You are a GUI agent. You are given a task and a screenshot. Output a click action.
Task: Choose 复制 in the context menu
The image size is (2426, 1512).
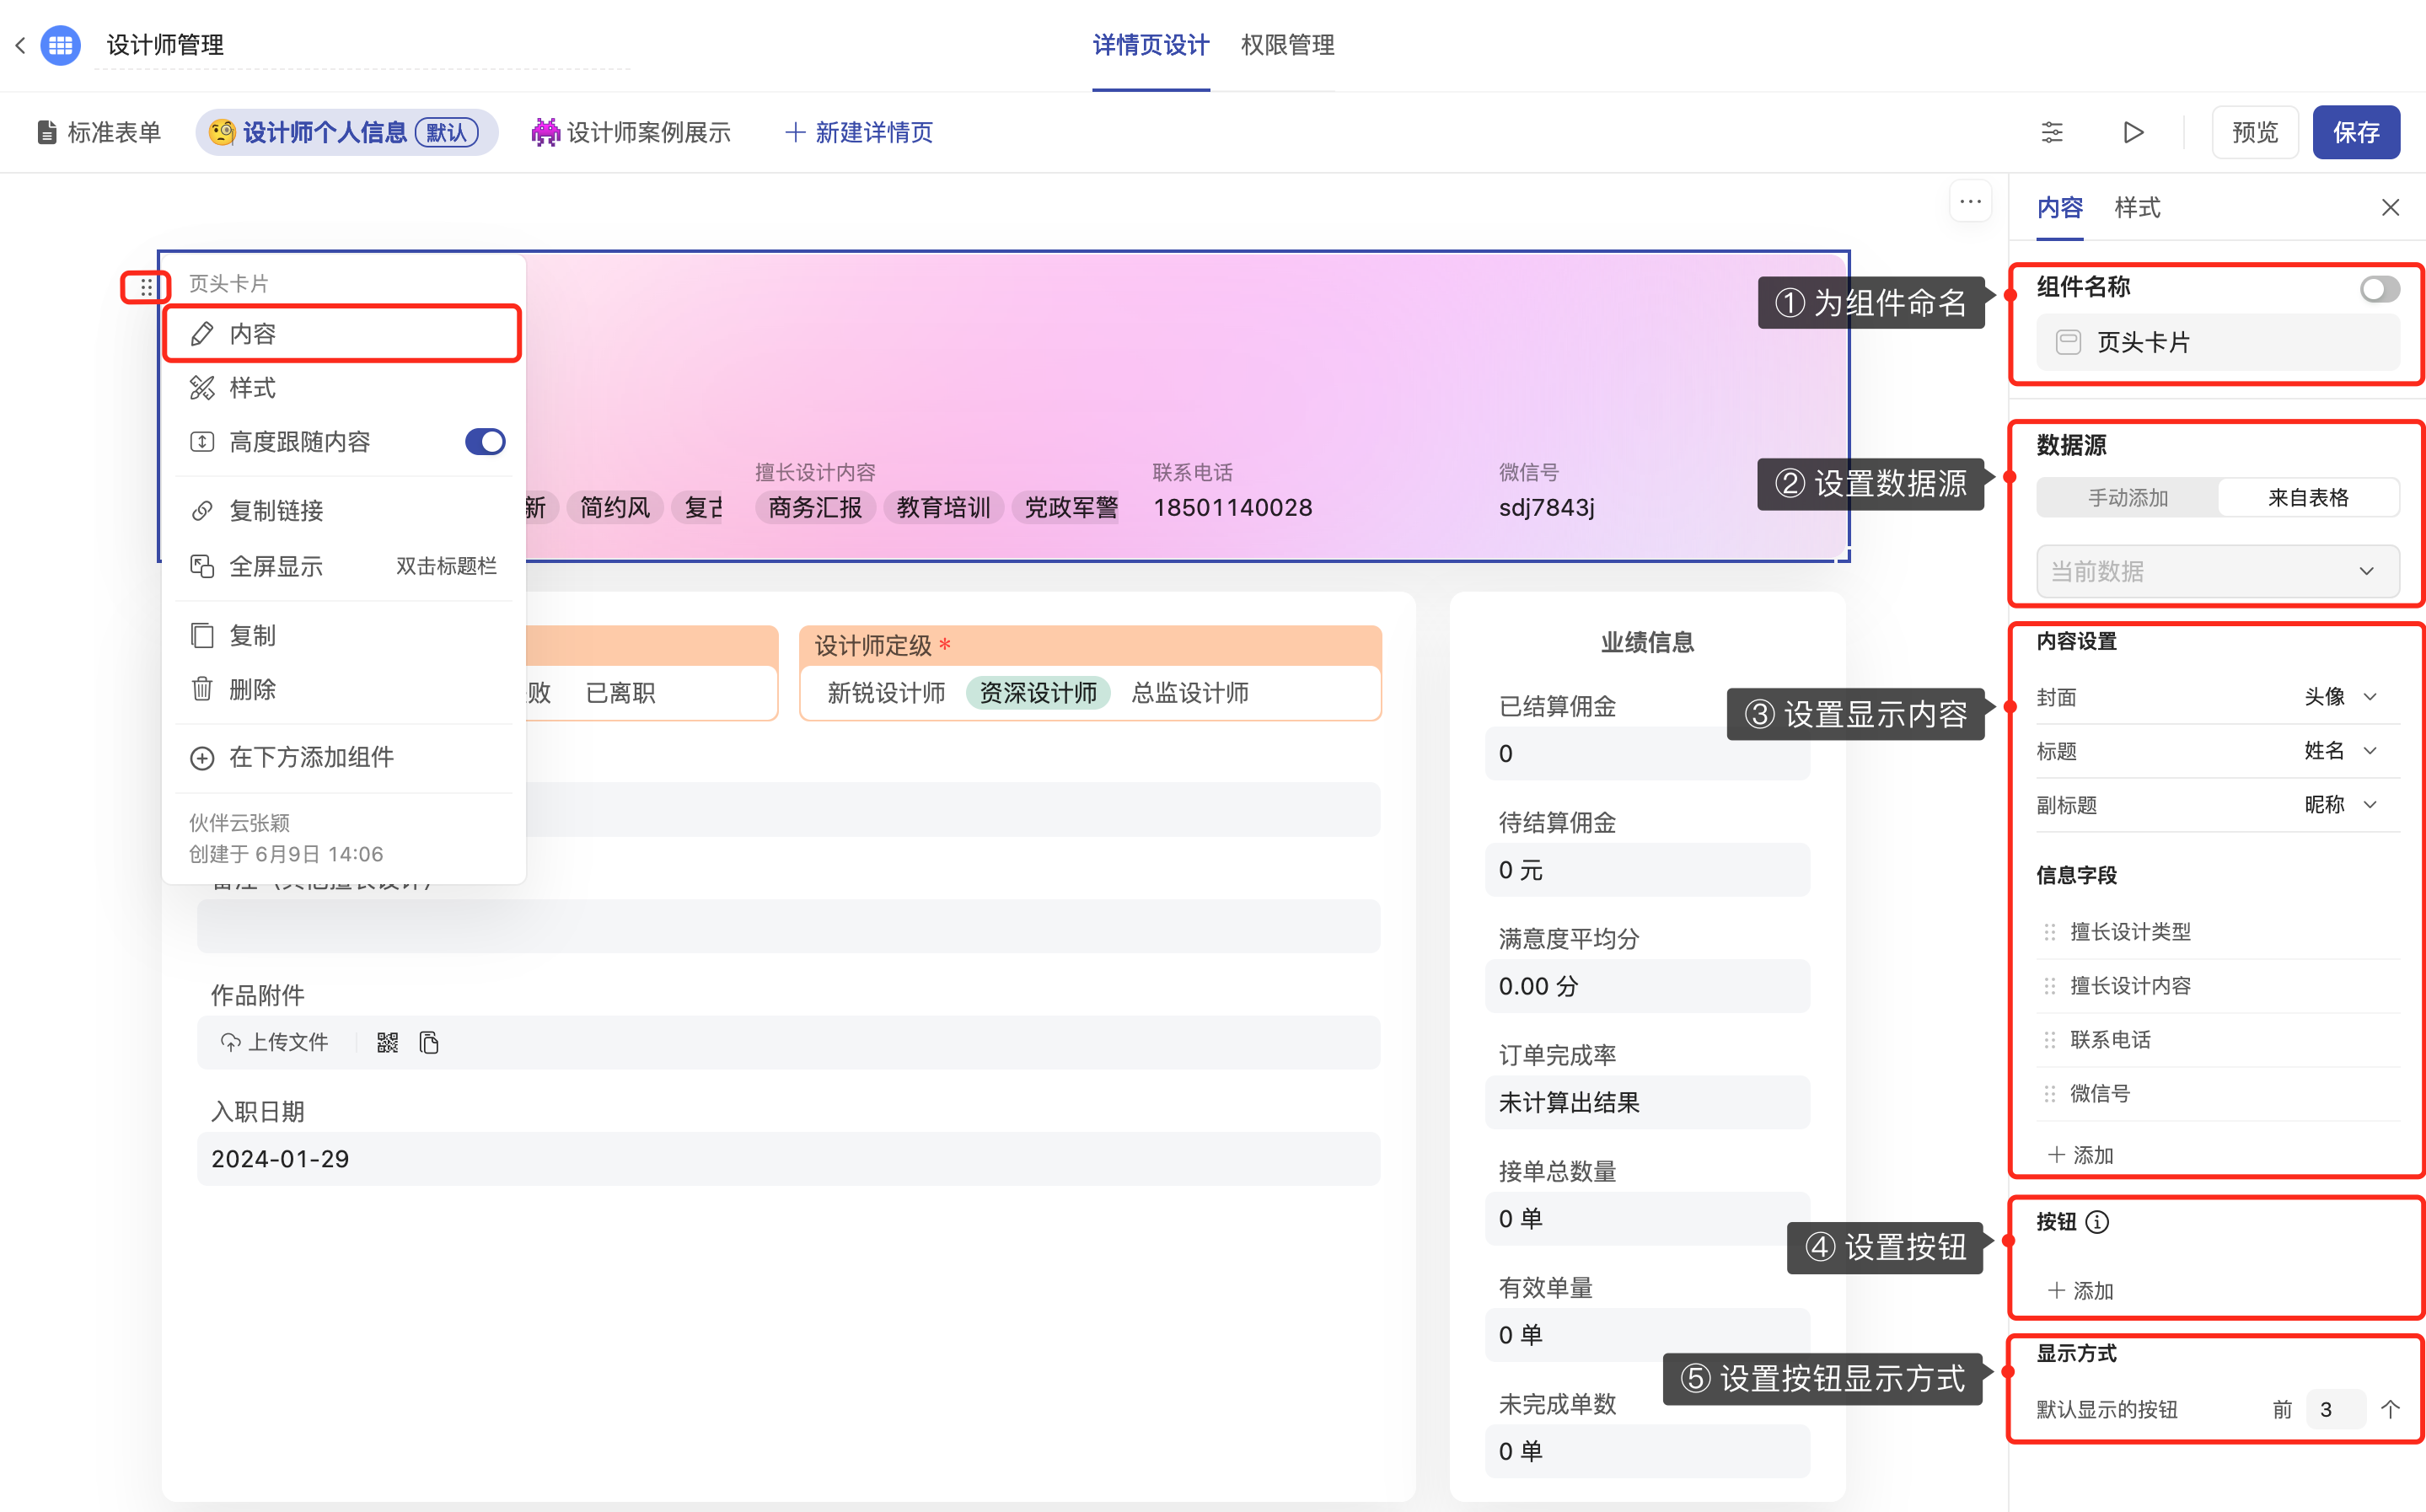pos(342,635)
